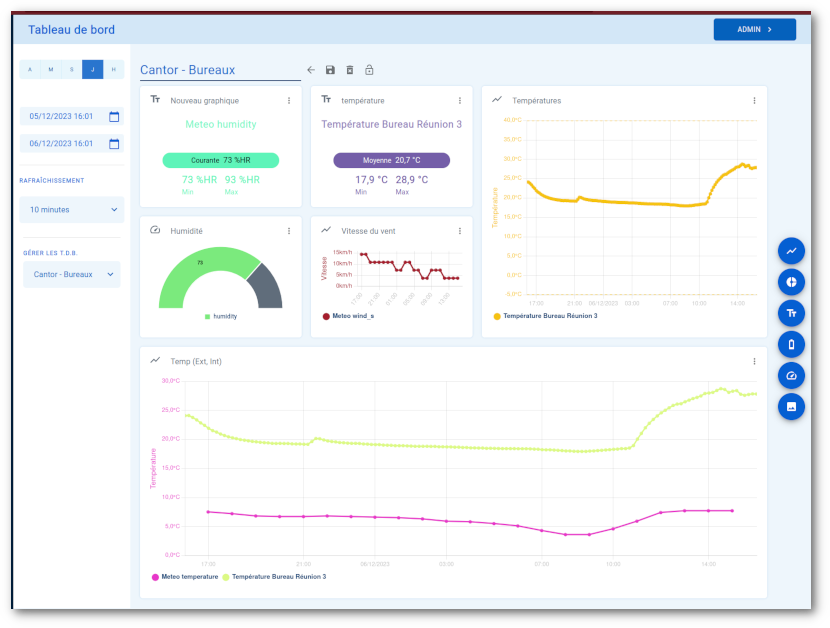This screenshot has width=830, height=628.
Task: Toggle Meteo wind_s series in legend
Action: tap(348, 316)
